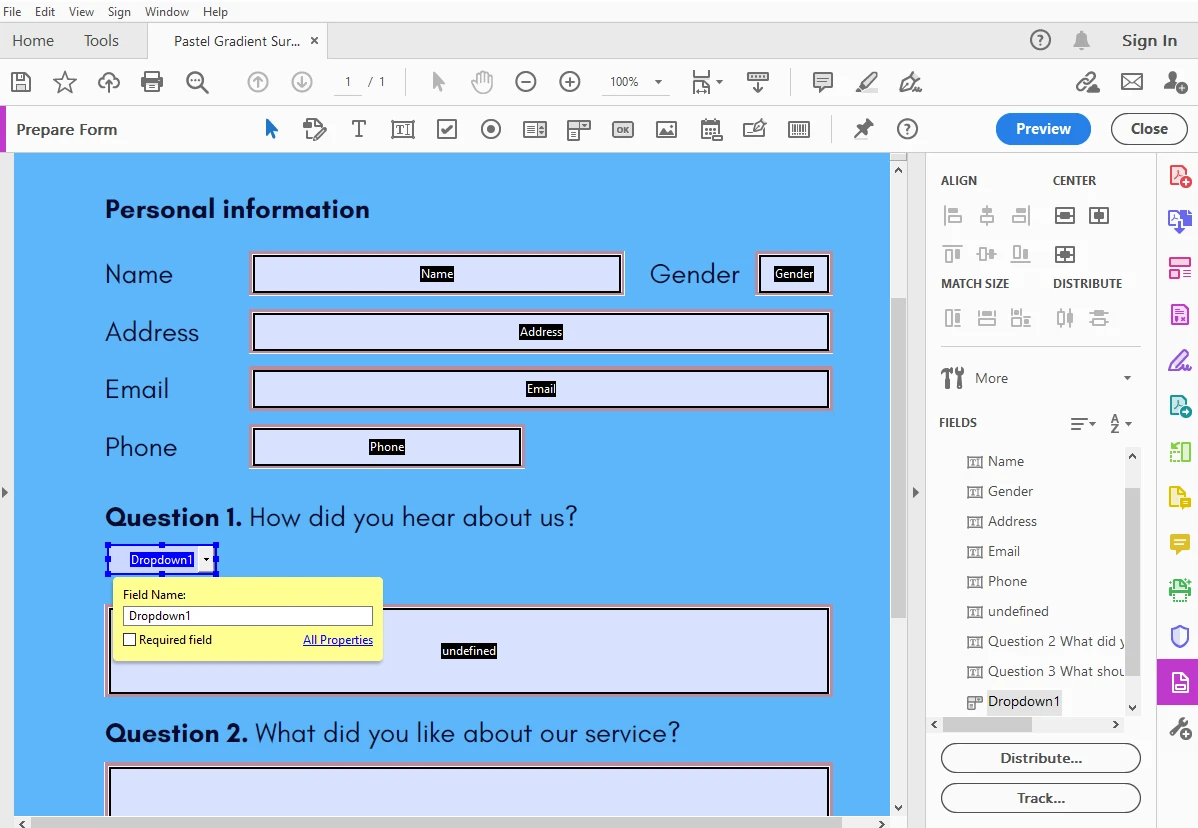1198x828 pixels.
Task: Go to next page arrow
Action: point(302,82)
